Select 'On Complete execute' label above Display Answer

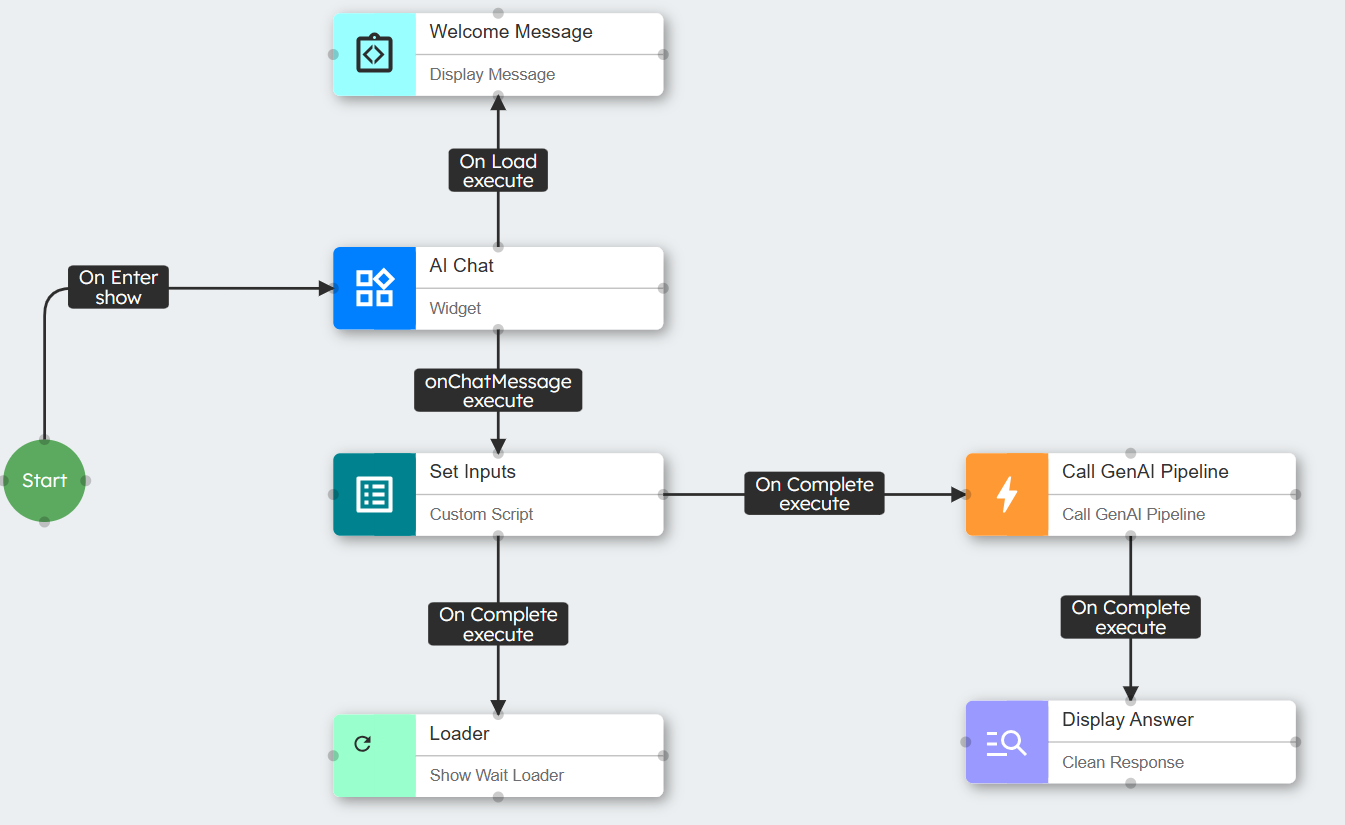[x=1130, y=617]
